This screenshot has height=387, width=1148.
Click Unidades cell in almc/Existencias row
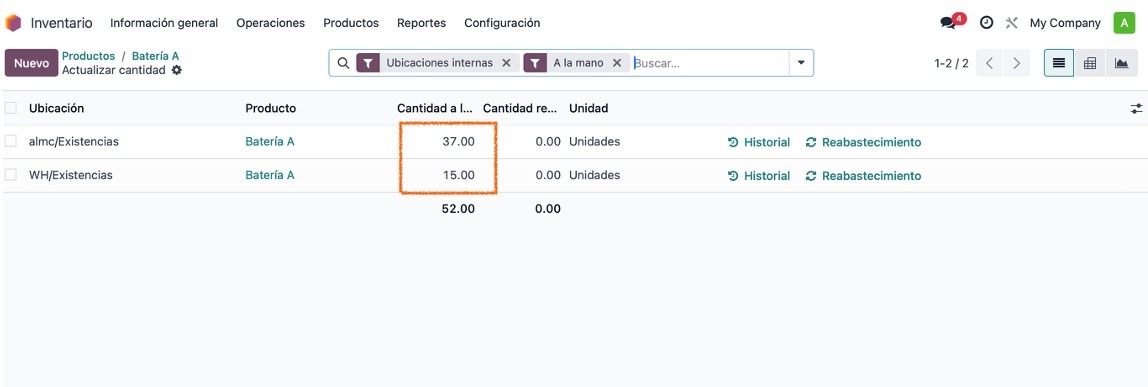tap(594, 141)
